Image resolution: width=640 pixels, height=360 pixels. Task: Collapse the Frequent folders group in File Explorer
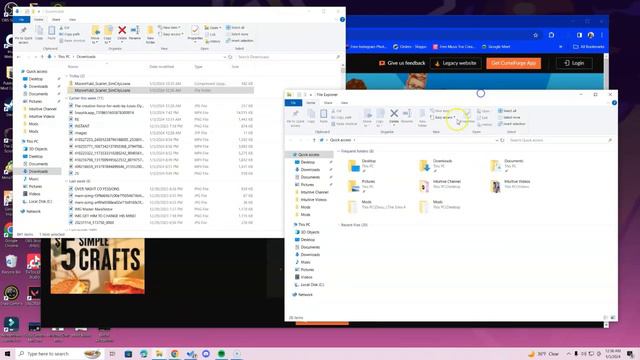(339, 151)
